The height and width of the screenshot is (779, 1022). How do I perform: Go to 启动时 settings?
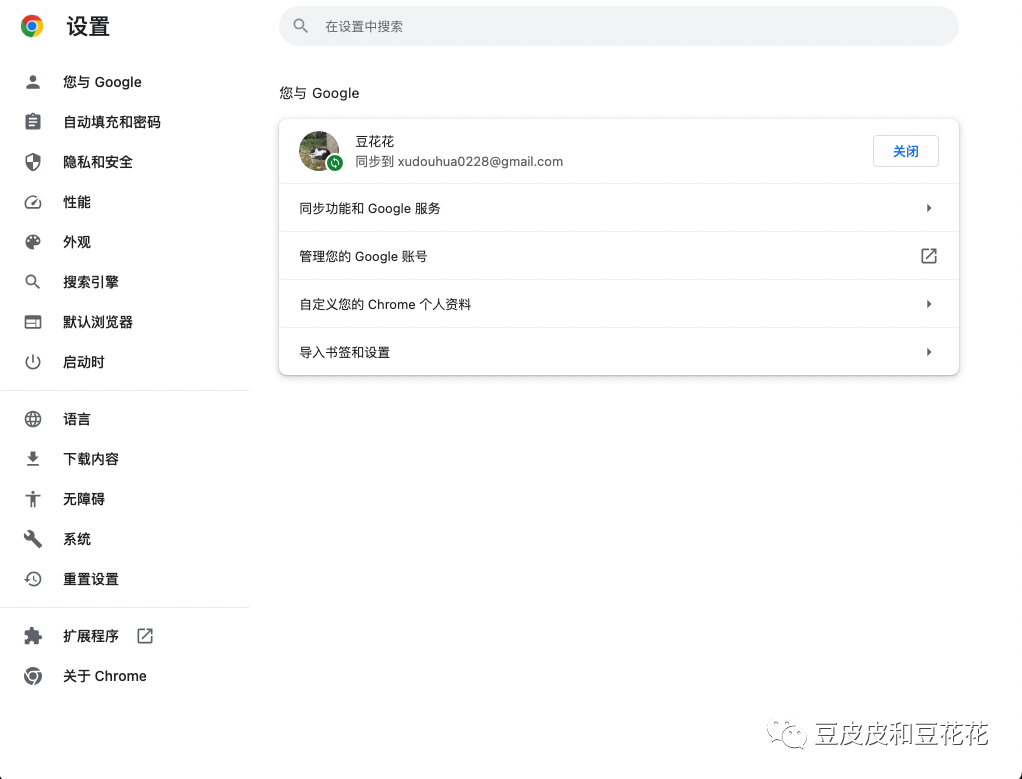tap(83, 362)
